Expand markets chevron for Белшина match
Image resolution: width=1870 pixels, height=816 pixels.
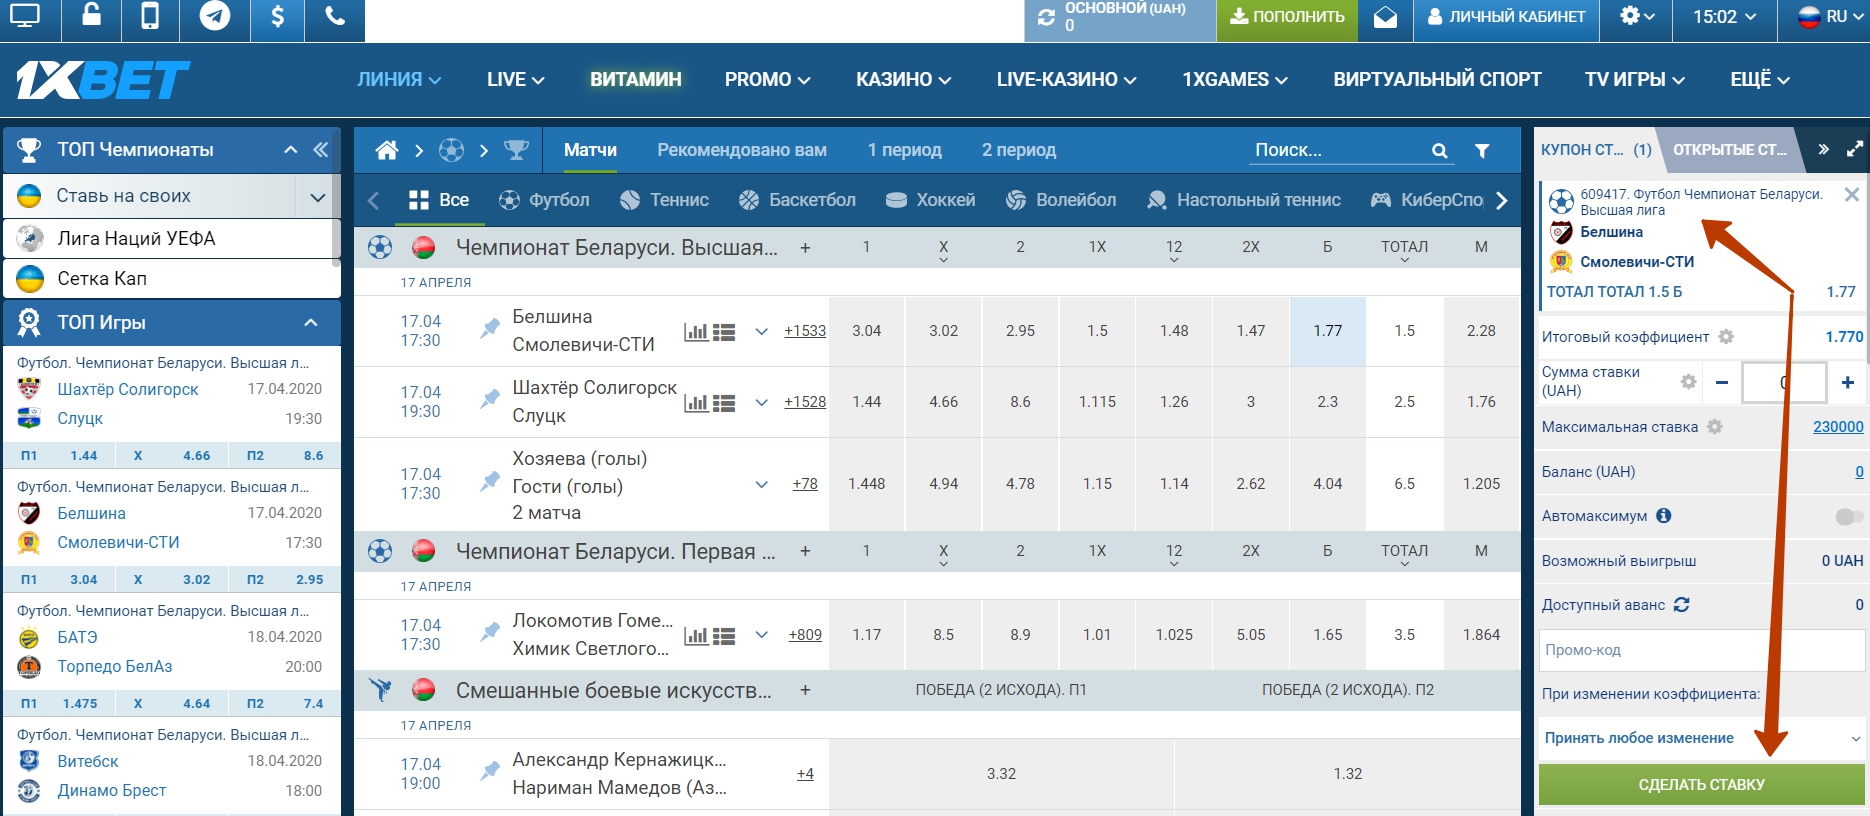[761, 332]
